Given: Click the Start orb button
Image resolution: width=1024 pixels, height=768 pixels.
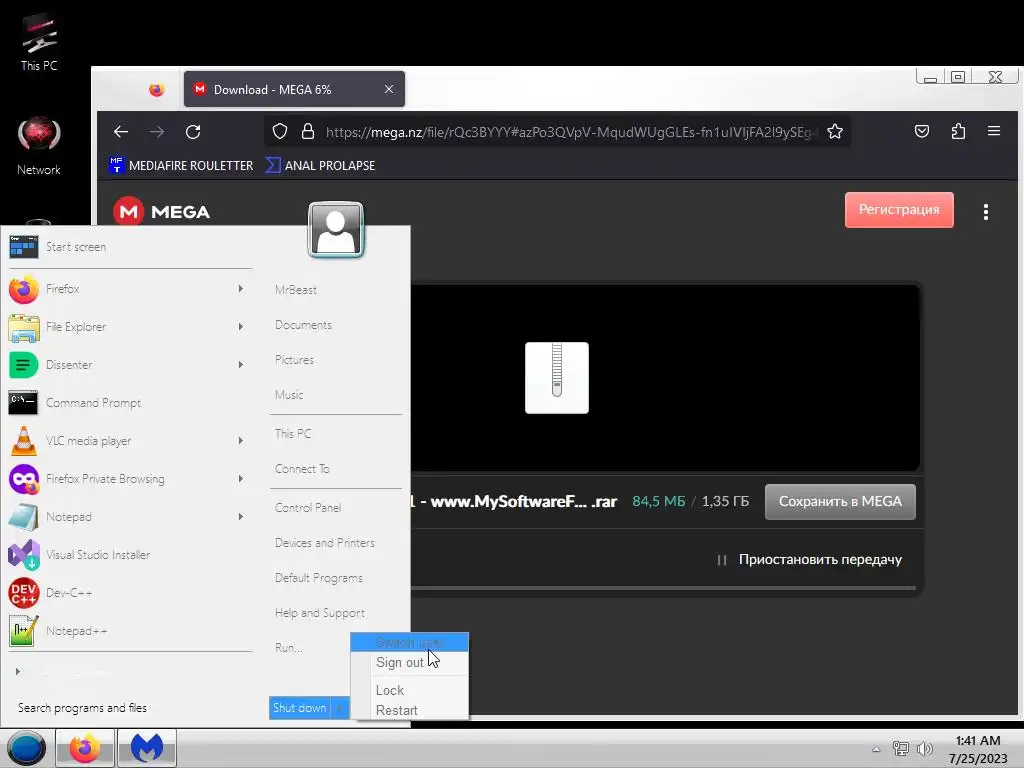Looking at the screenshot, I should coord(26,748).
